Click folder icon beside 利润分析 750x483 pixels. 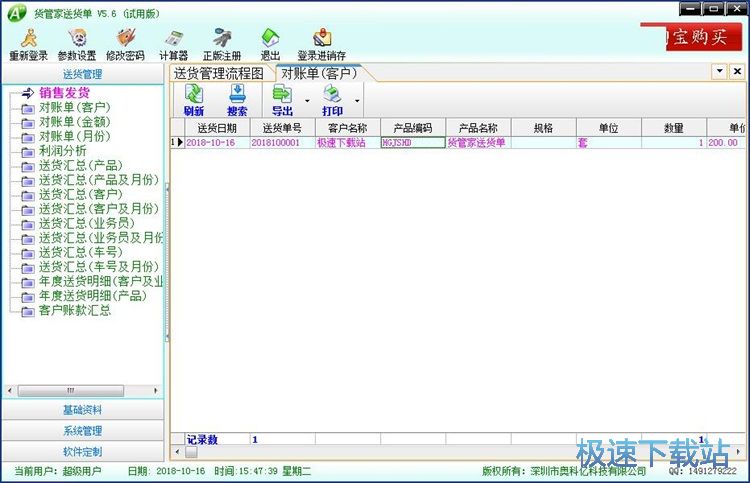(28, 152)
